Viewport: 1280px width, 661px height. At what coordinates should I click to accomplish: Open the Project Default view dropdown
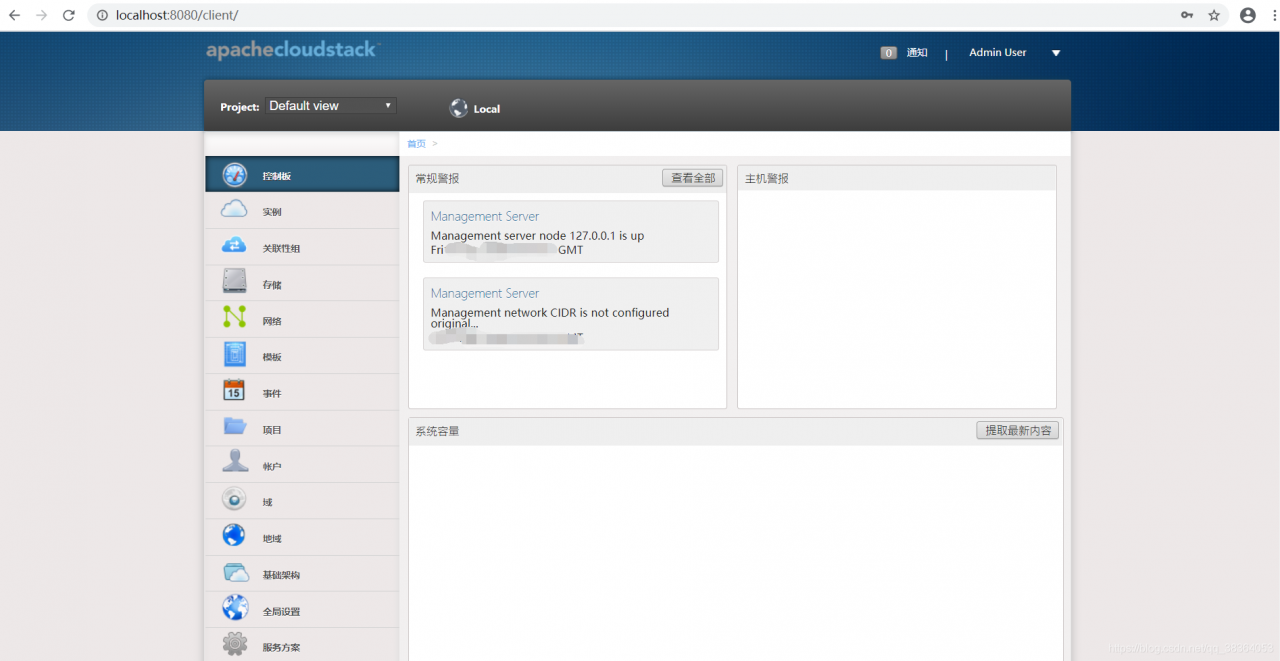(331, 106)
